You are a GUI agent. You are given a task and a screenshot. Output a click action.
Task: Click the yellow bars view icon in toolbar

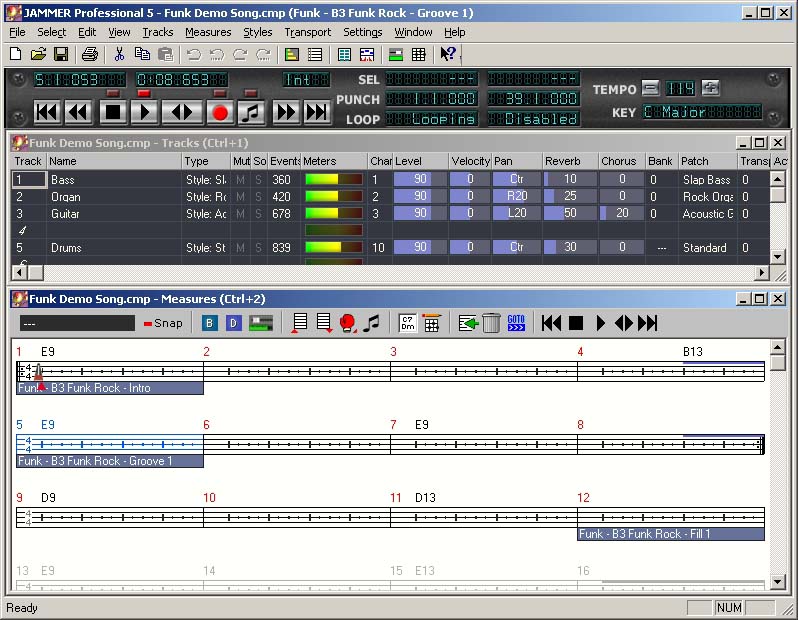tap(292, 54)
